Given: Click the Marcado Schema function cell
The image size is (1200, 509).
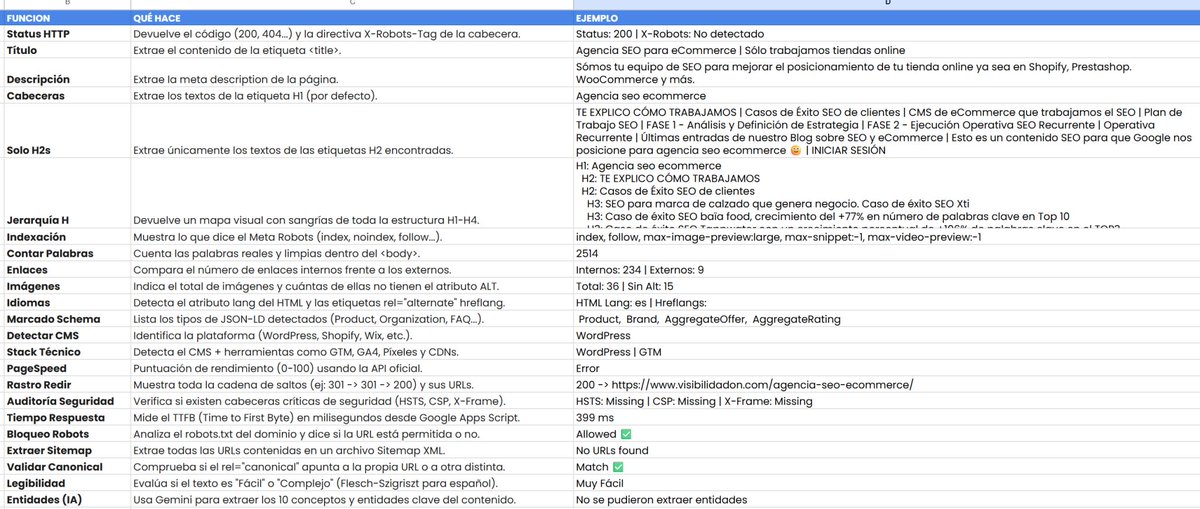Looking at the screenshot, I should click(x=66, y=319).
